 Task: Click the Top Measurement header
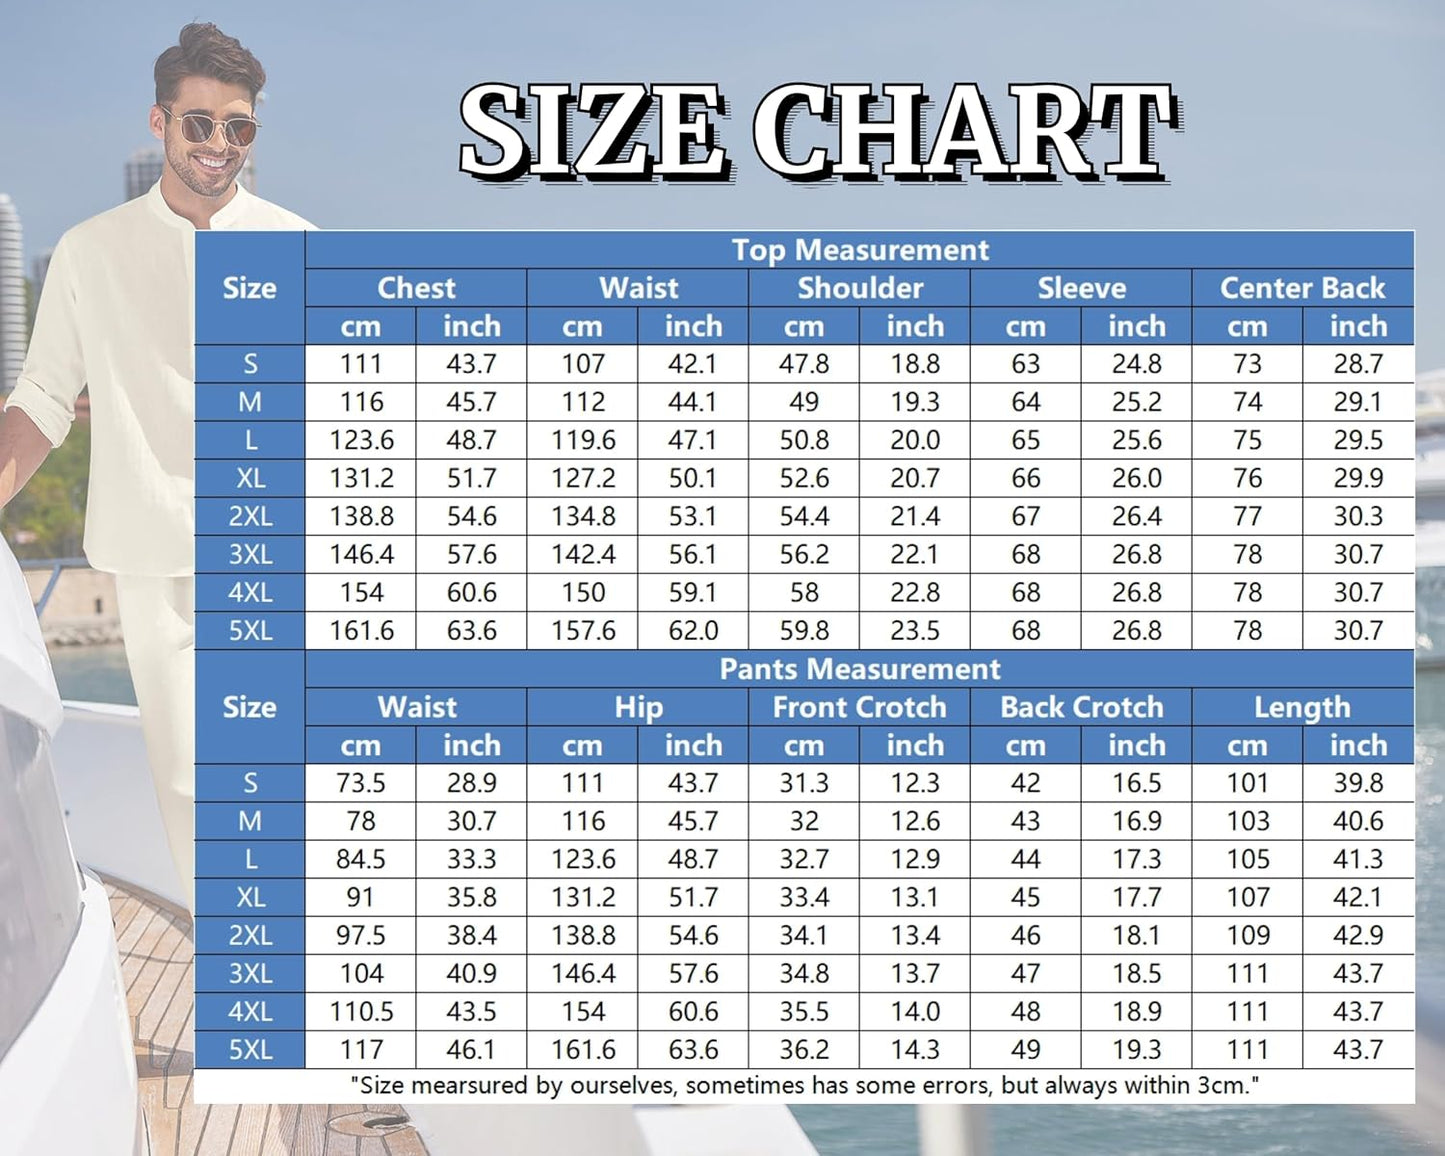coord(859,250)
